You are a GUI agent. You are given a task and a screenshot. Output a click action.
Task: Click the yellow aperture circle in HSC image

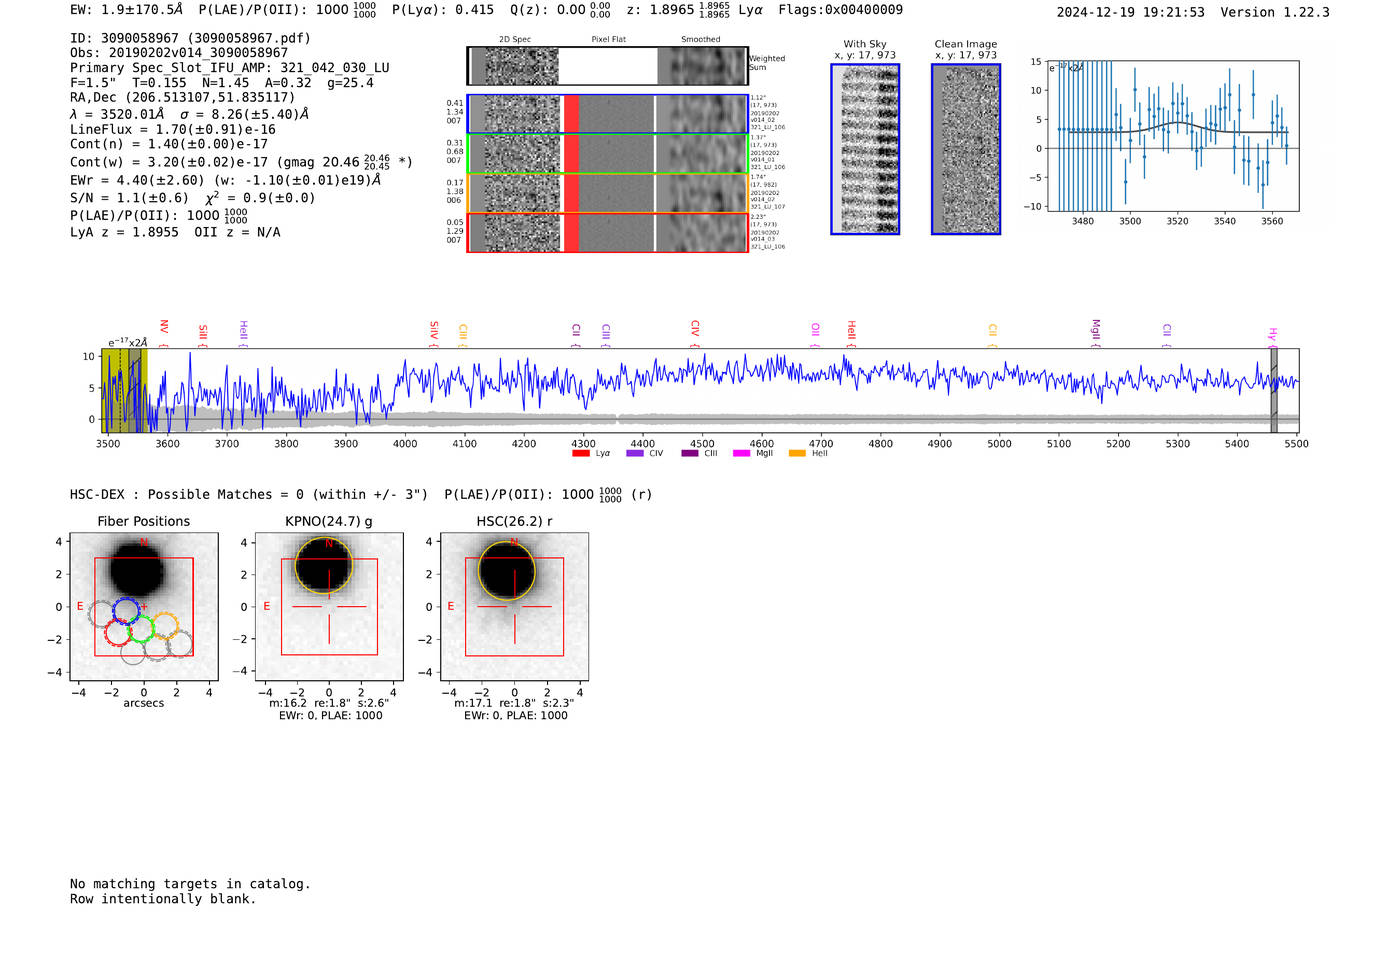(507, 570)
